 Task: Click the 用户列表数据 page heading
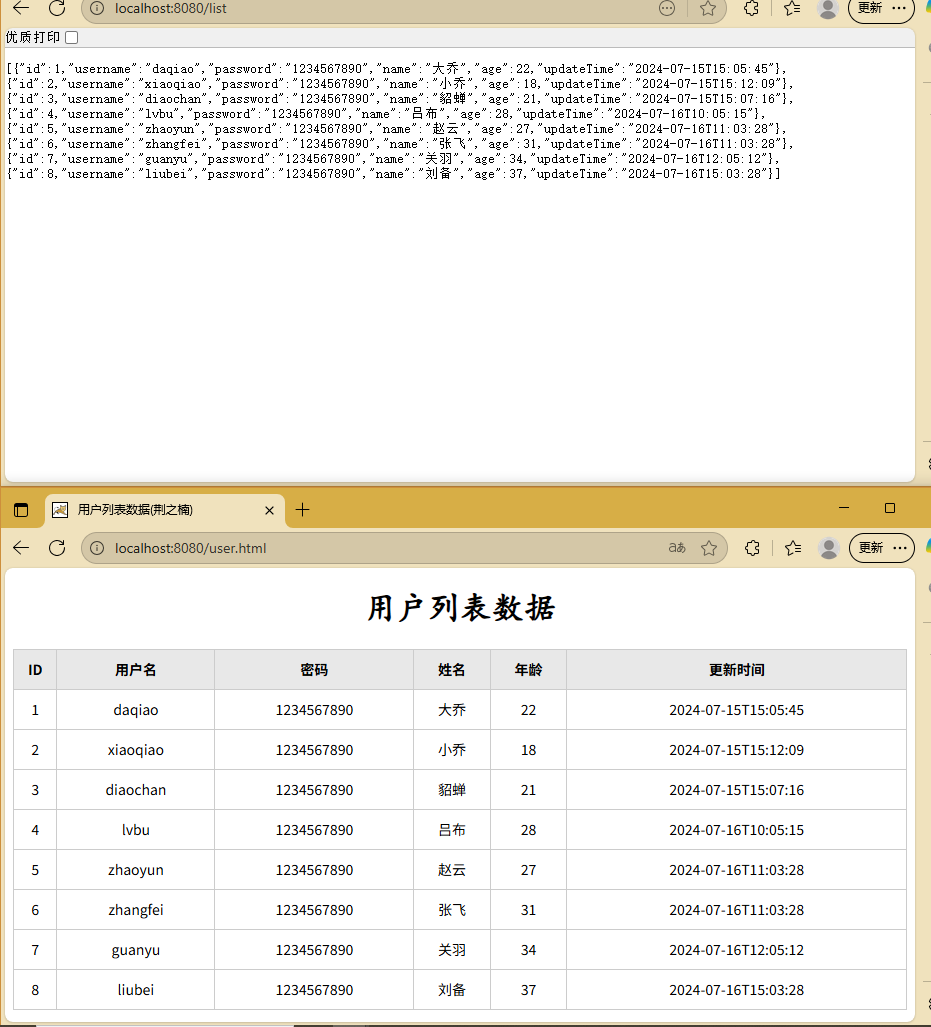pos(461,608)
